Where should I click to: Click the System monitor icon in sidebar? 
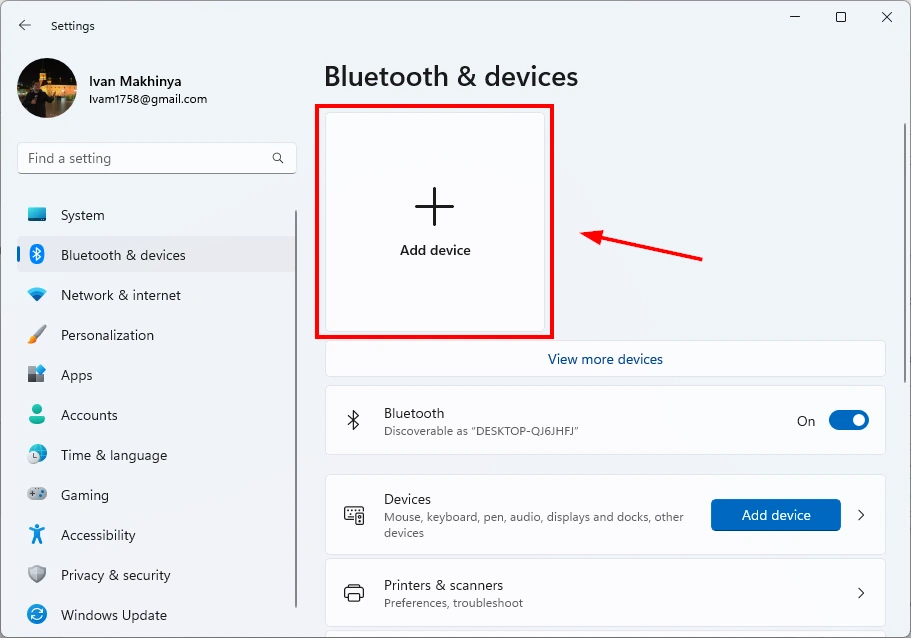37,214
